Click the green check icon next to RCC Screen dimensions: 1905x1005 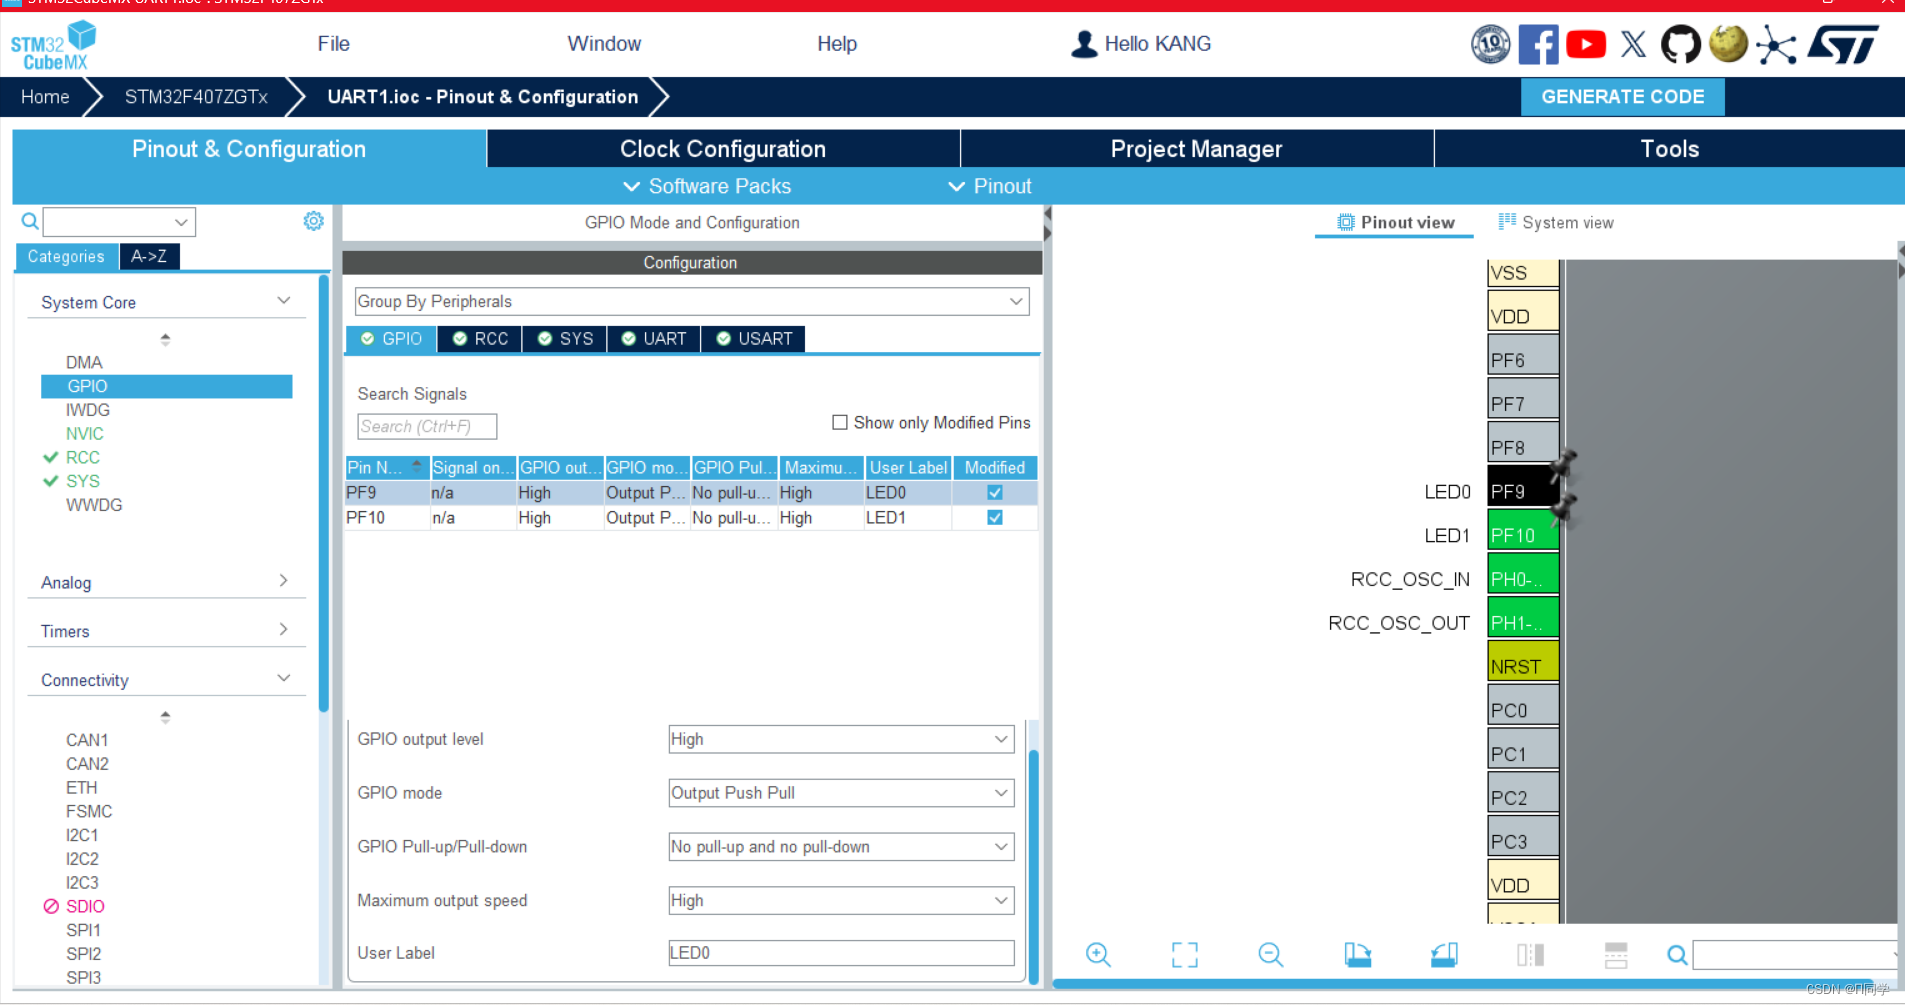(51, 457)
